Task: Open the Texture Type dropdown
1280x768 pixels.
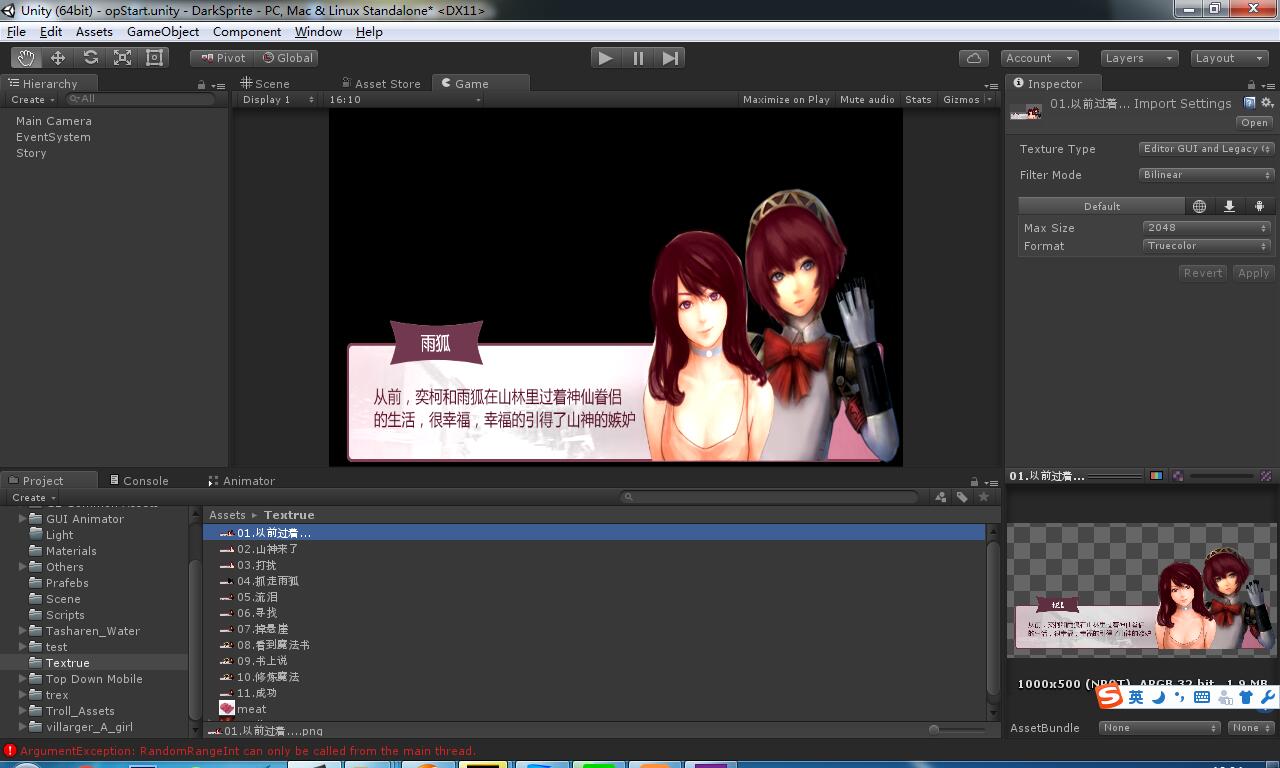Action: pyautogui.click(x=1206, y=149)
